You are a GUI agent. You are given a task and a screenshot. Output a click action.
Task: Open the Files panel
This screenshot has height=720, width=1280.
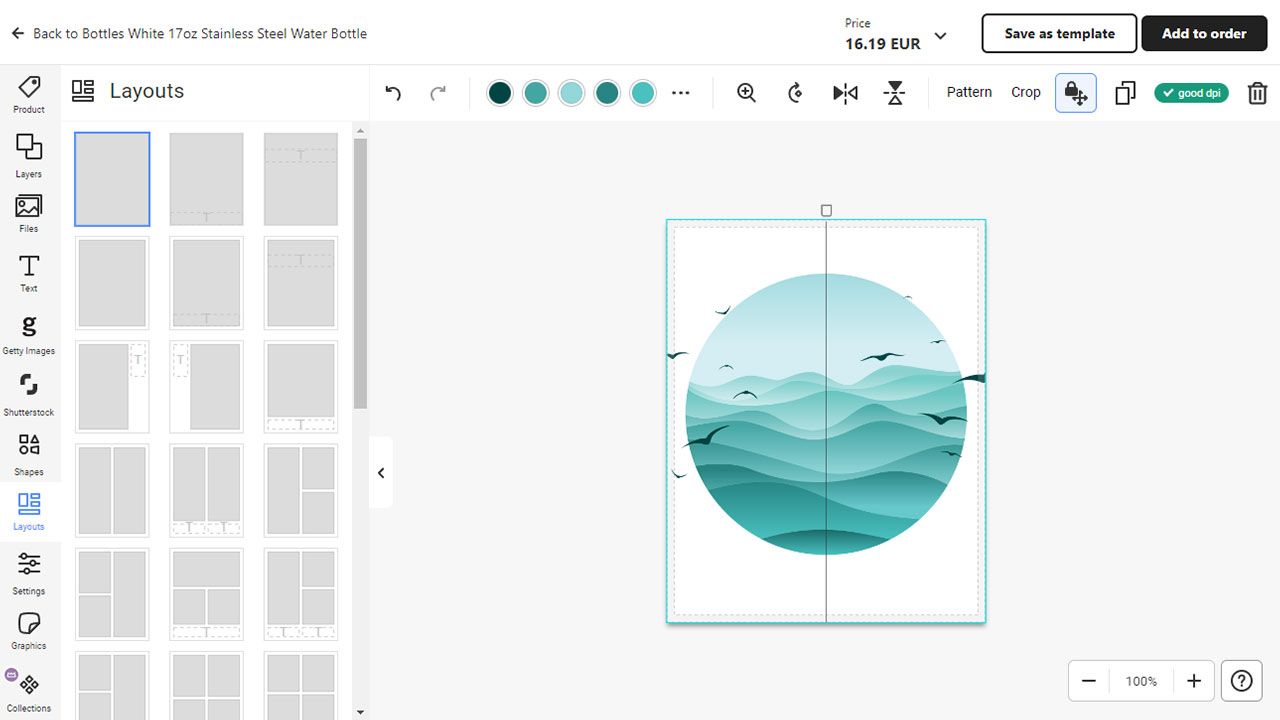point(29,214)
